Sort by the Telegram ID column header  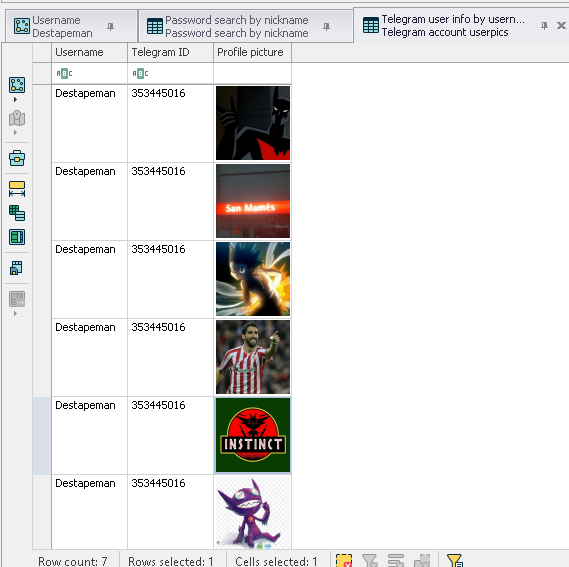[x=170, y=52]
